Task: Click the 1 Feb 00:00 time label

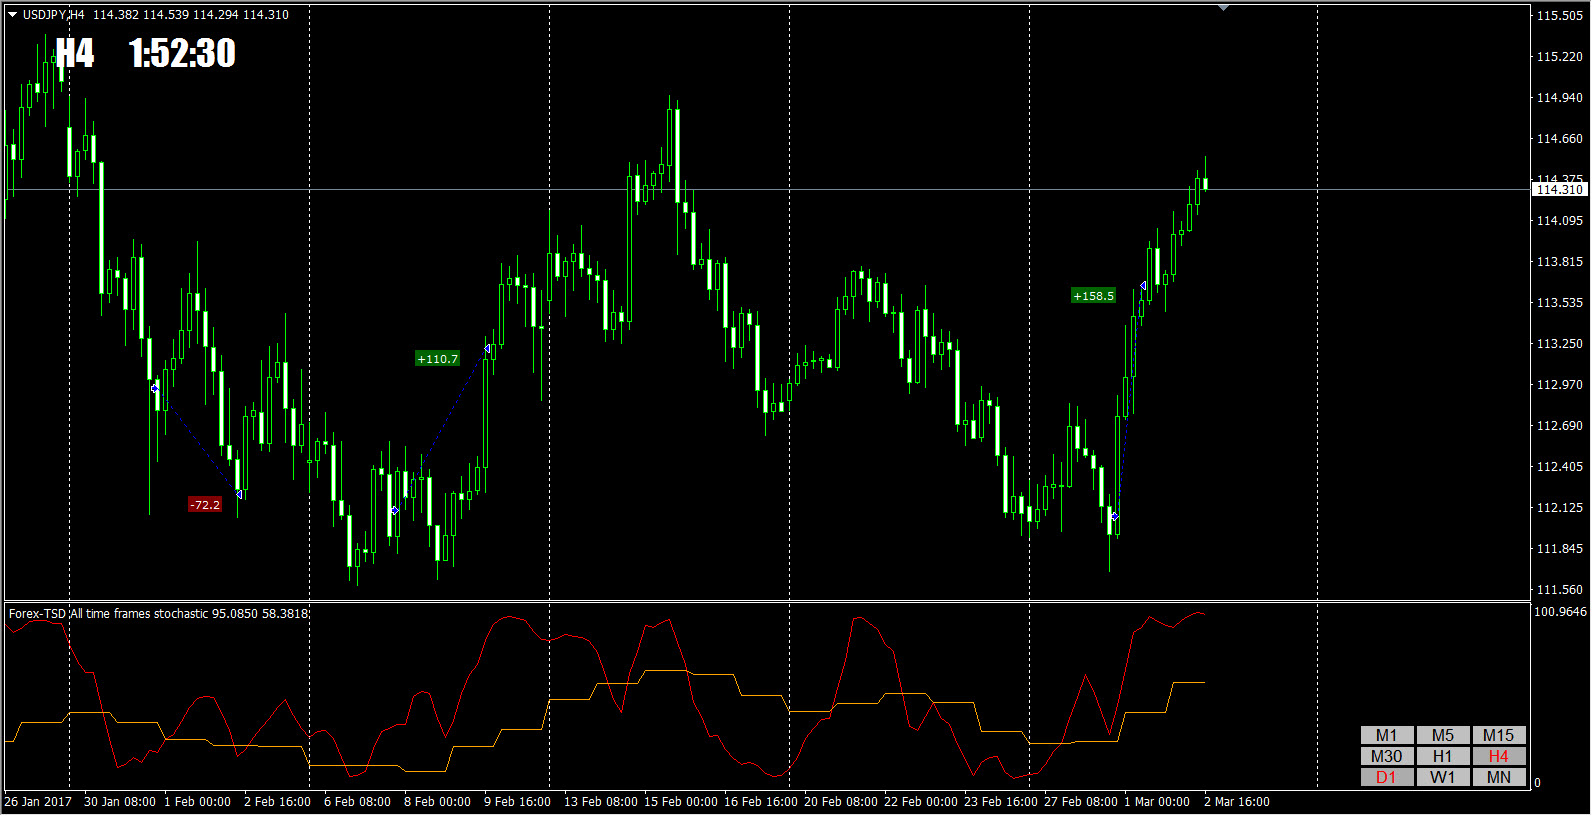Action: [x=197, y=802]
